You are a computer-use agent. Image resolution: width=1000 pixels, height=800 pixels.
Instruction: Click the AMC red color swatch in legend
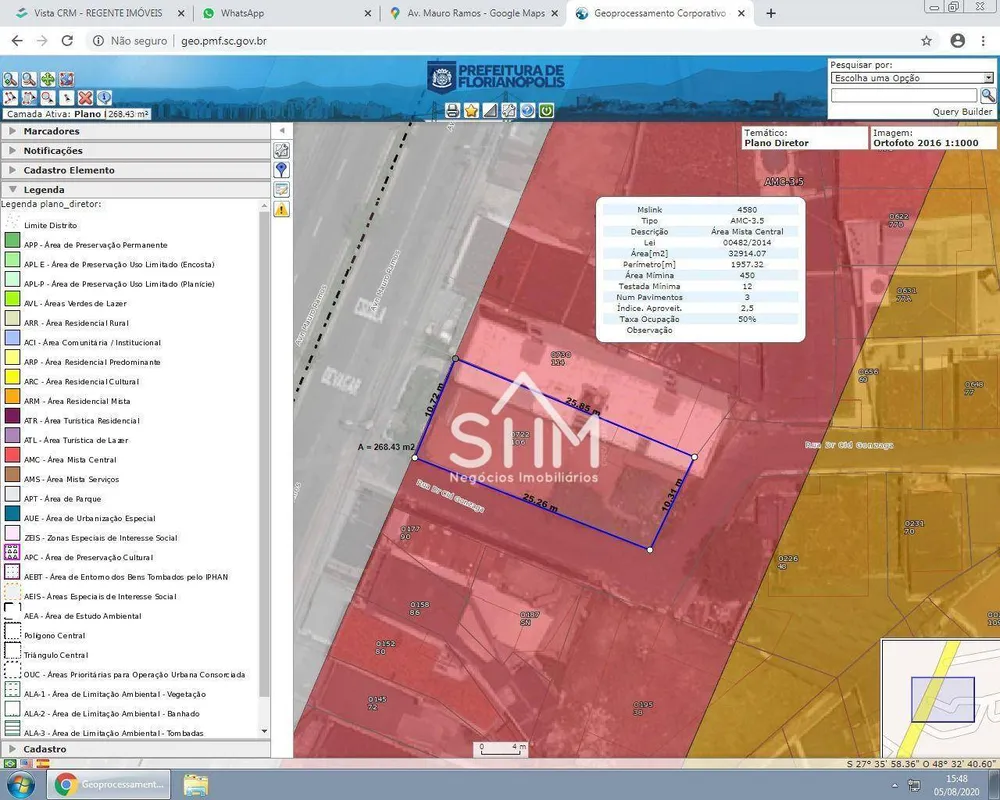click(x=12, y=455)
